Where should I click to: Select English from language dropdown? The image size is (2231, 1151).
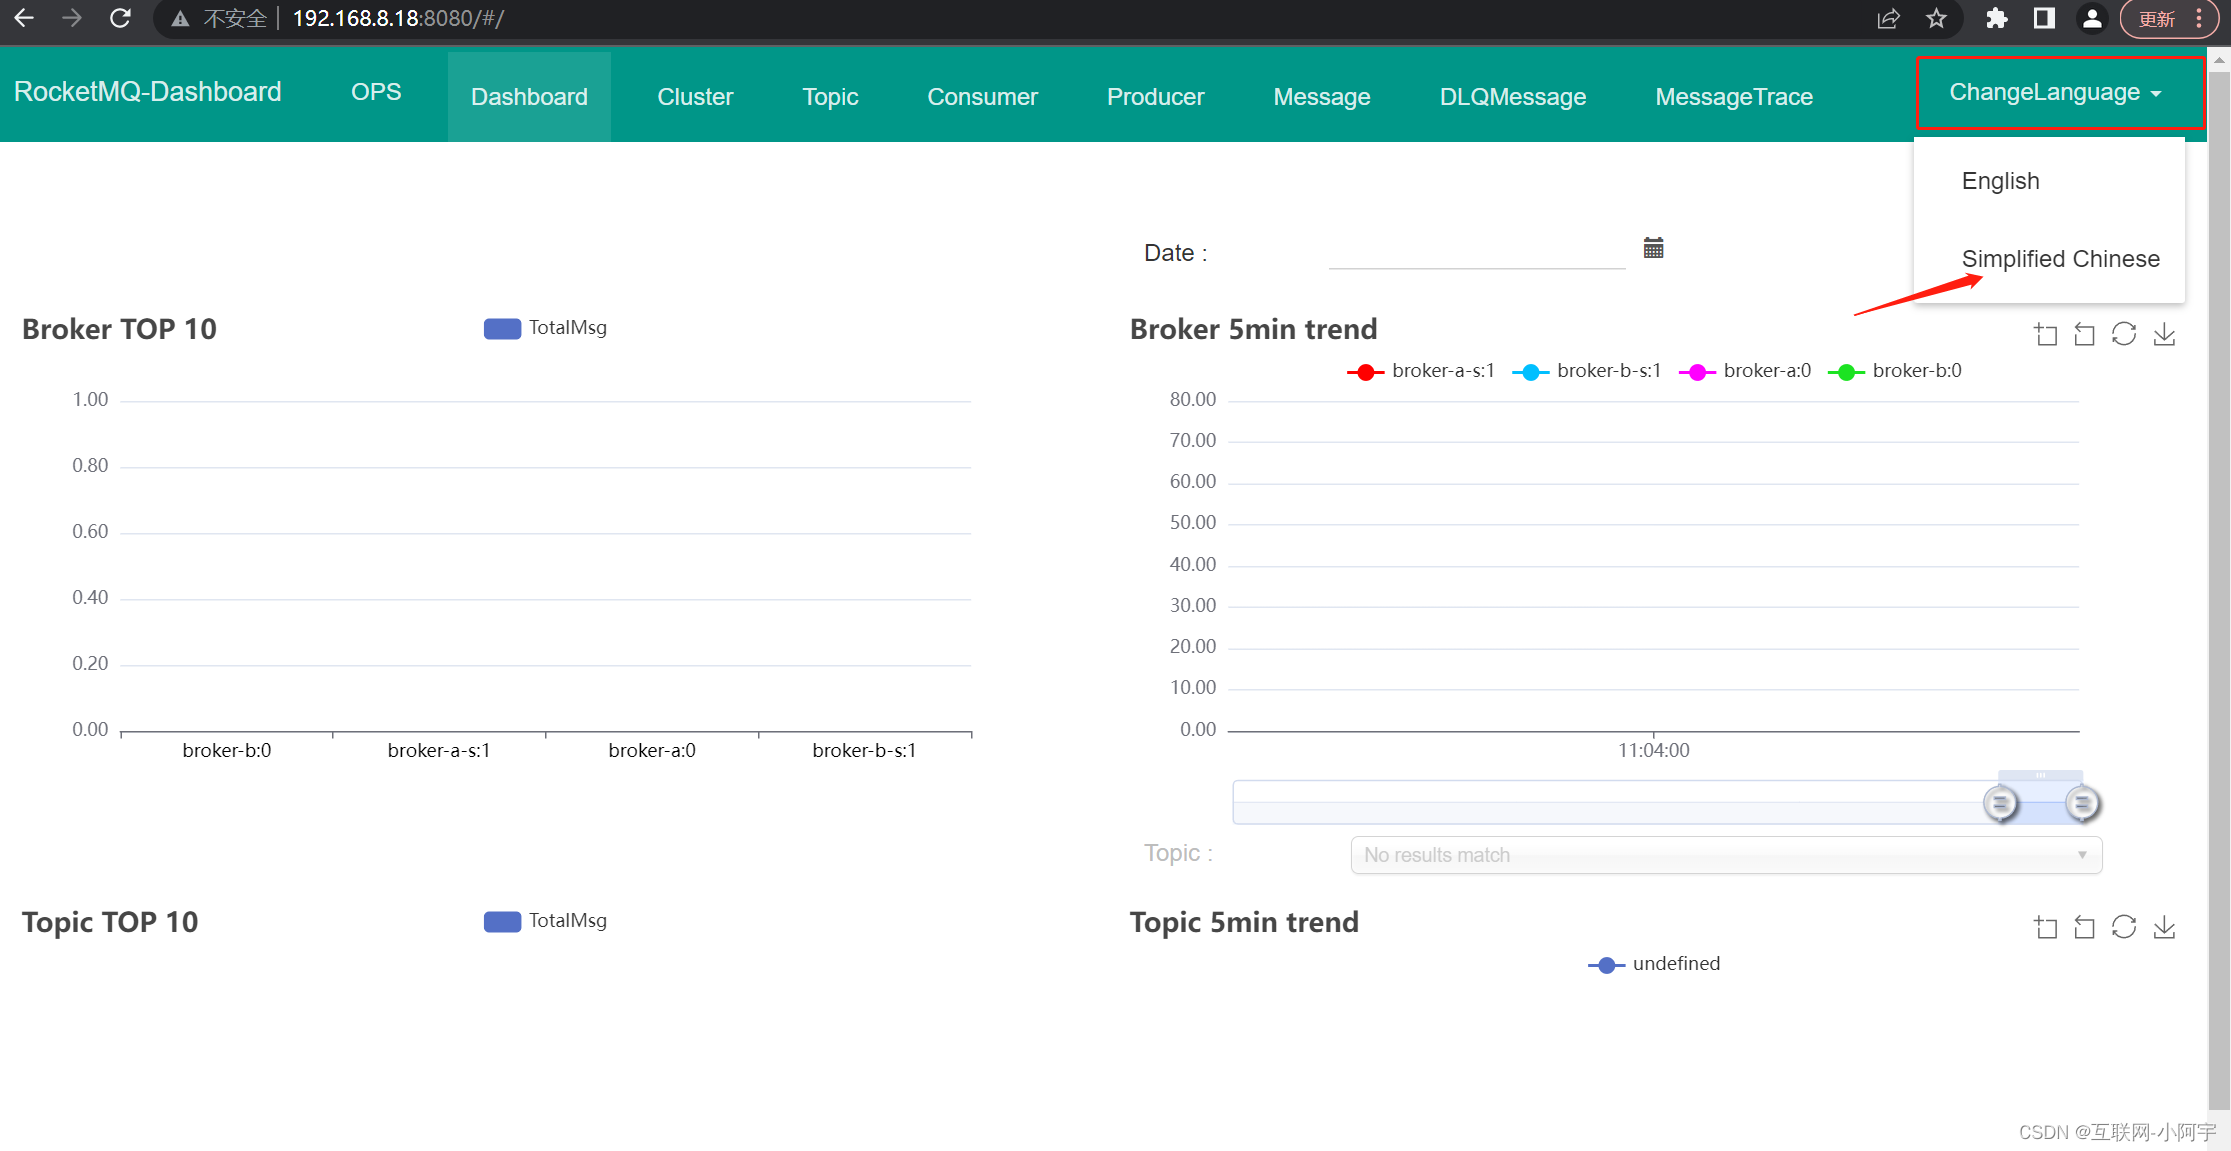[x=2001, y=181]
